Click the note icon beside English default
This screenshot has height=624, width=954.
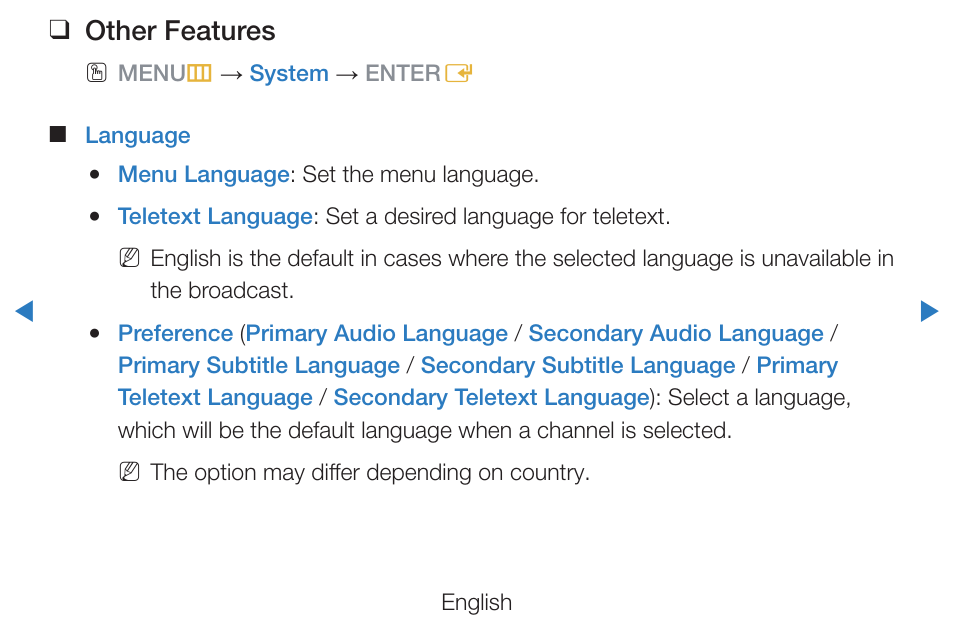tap(130, 258)
